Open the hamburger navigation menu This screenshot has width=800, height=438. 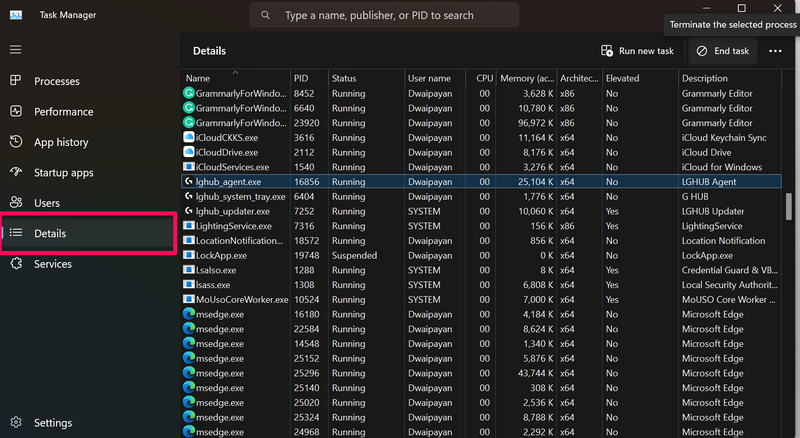(x=15, y=49)
